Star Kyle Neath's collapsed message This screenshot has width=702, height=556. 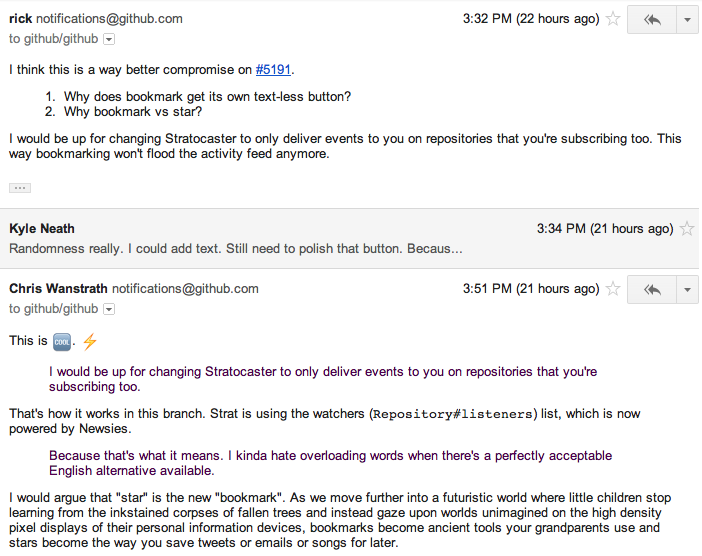pos(686,229)
